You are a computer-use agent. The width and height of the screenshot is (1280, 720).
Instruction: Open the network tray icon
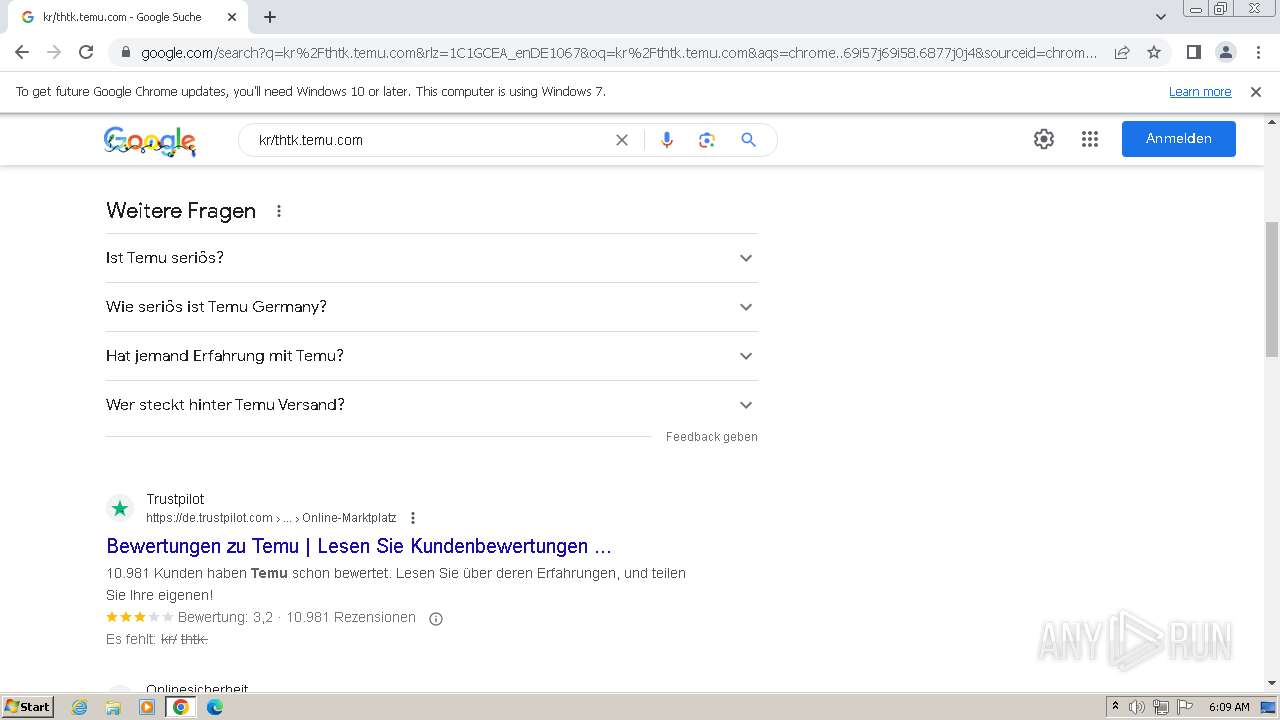point(1161,707)
